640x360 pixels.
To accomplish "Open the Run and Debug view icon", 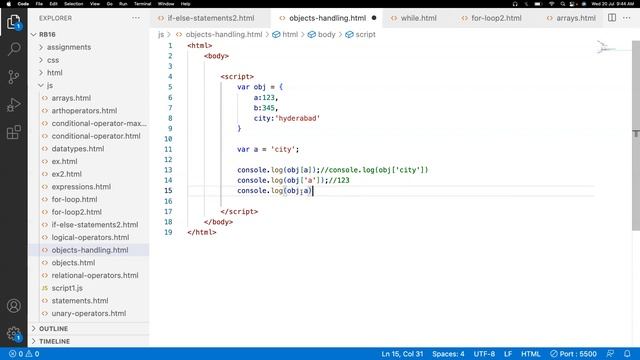I will click(13, 104).
